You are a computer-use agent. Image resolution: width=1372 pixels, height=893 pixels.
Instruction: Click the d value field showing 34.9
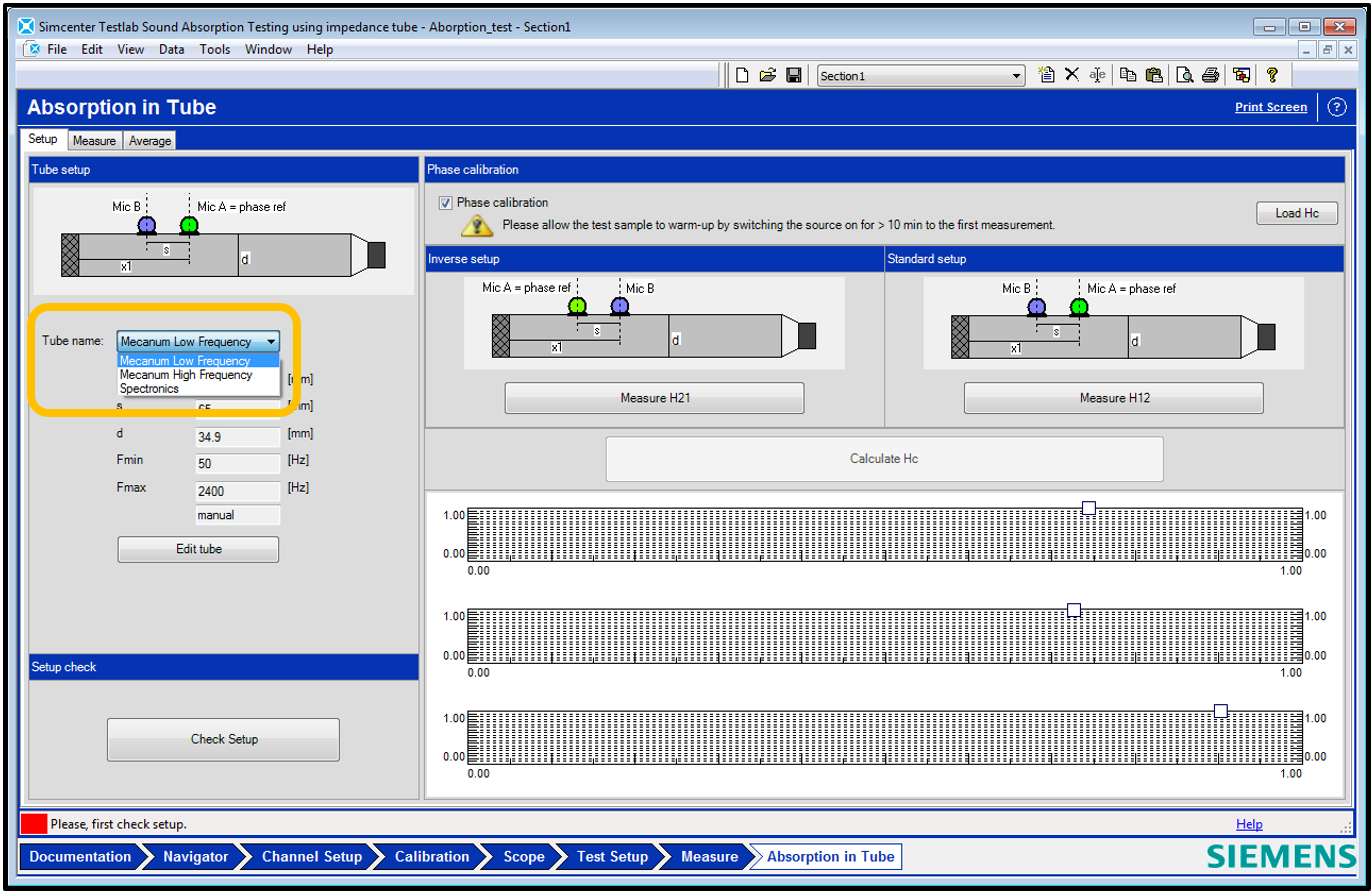(238, 436)
